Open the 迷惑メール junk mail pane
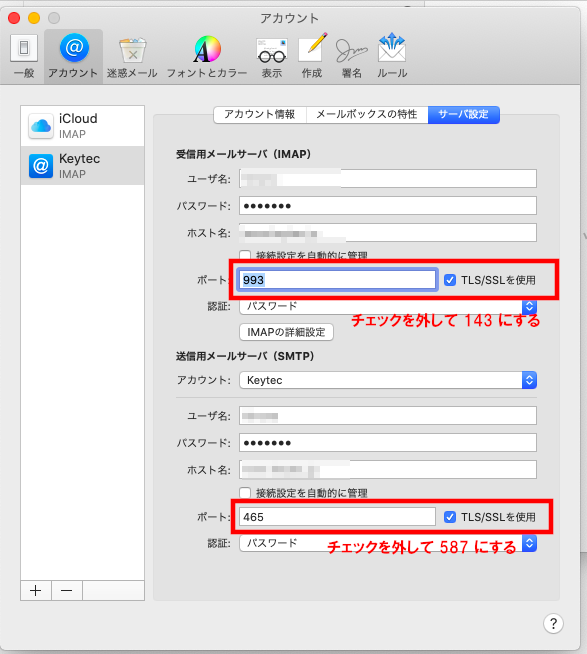Viewport: 587px width, 654px height. (132, 57)
